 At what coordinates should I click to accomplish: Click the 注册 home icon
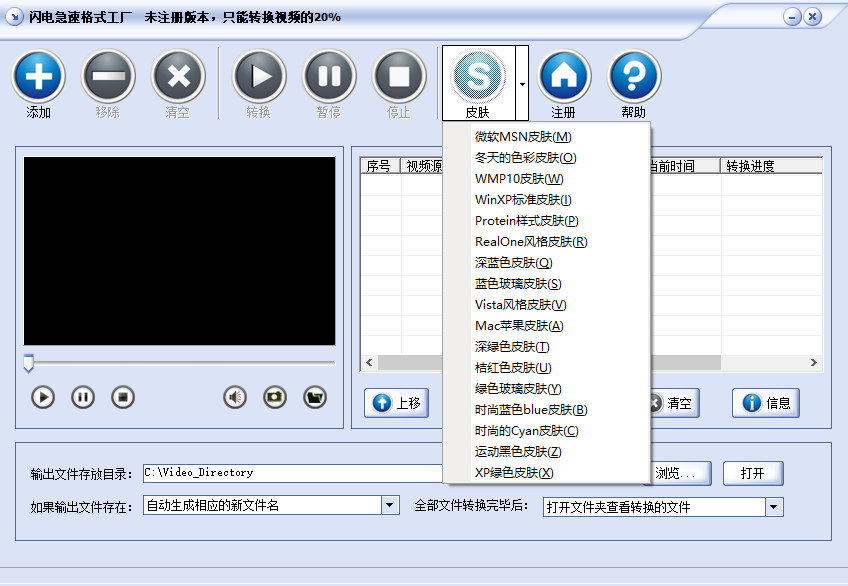pyautogui.click(x=564, y=76)
